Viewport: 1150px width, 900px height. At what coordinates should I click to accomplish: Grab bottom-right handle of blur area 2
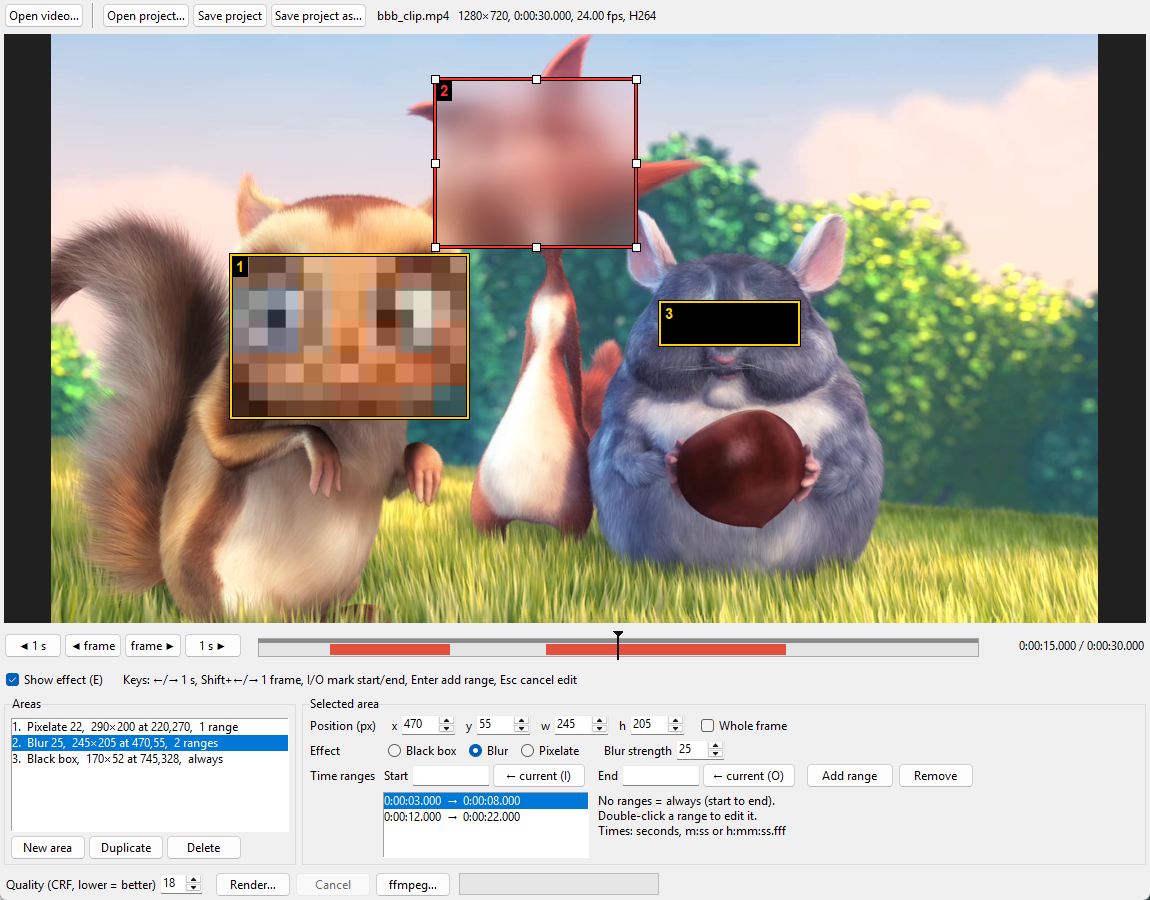pos(637,248)
